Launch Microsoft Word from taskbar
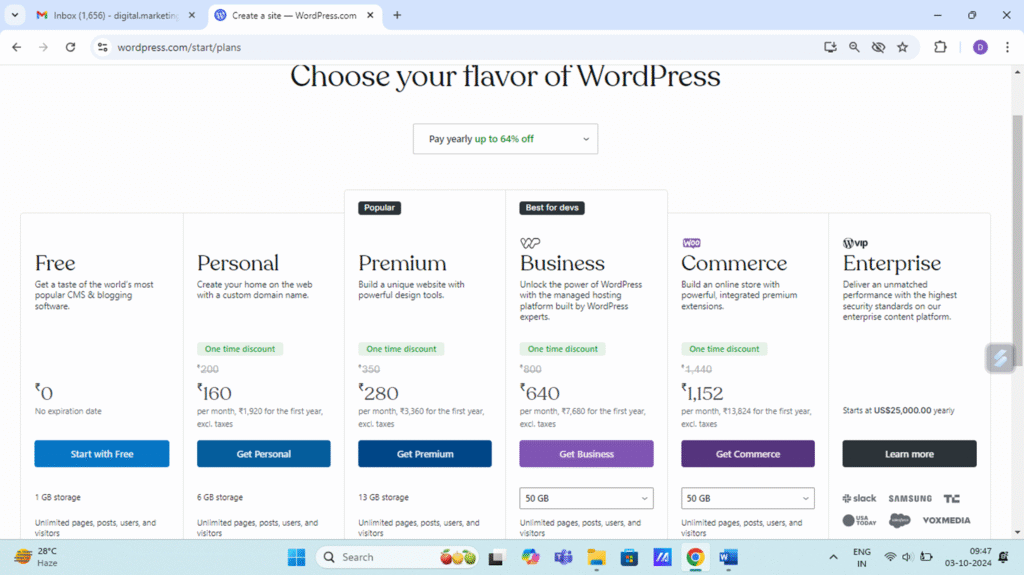Screen dimensions: 1024x575 [x=728, y=557]
